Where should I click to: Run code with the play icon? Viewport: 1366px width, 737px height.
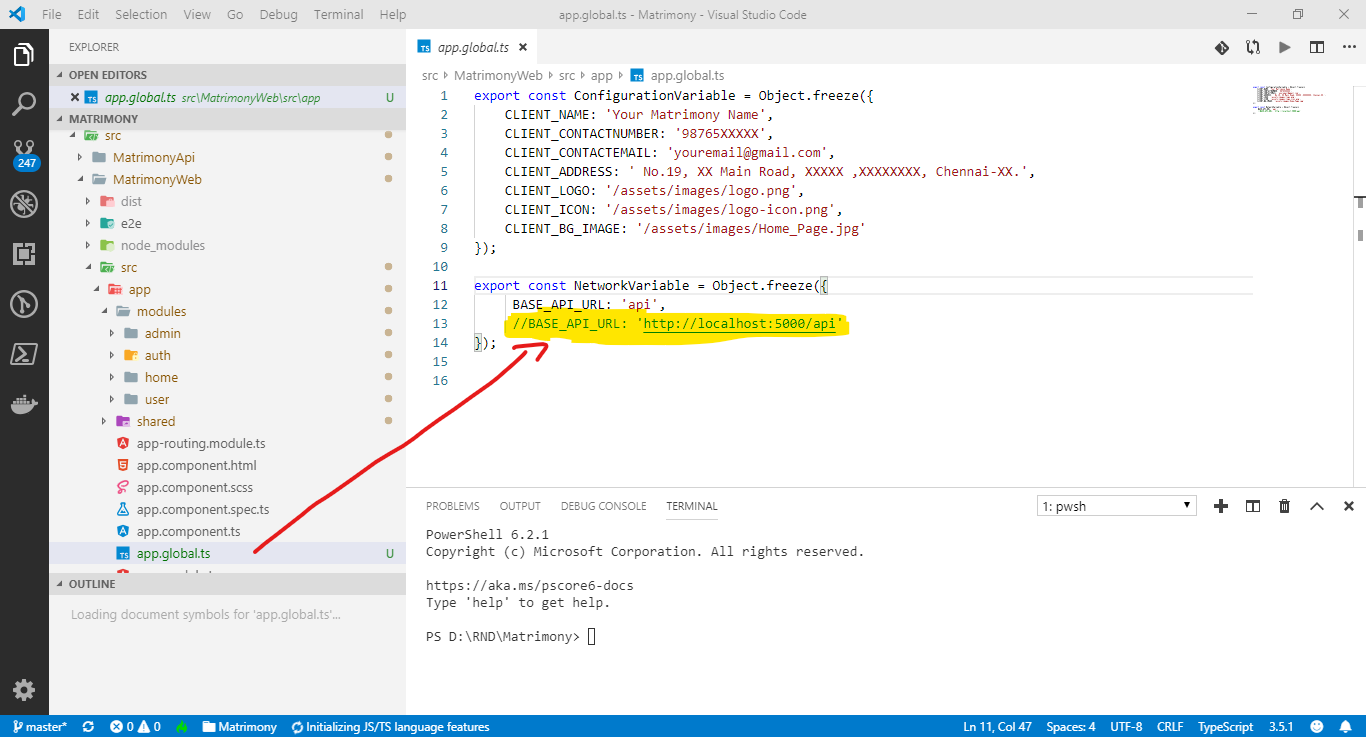point(1285,47)
